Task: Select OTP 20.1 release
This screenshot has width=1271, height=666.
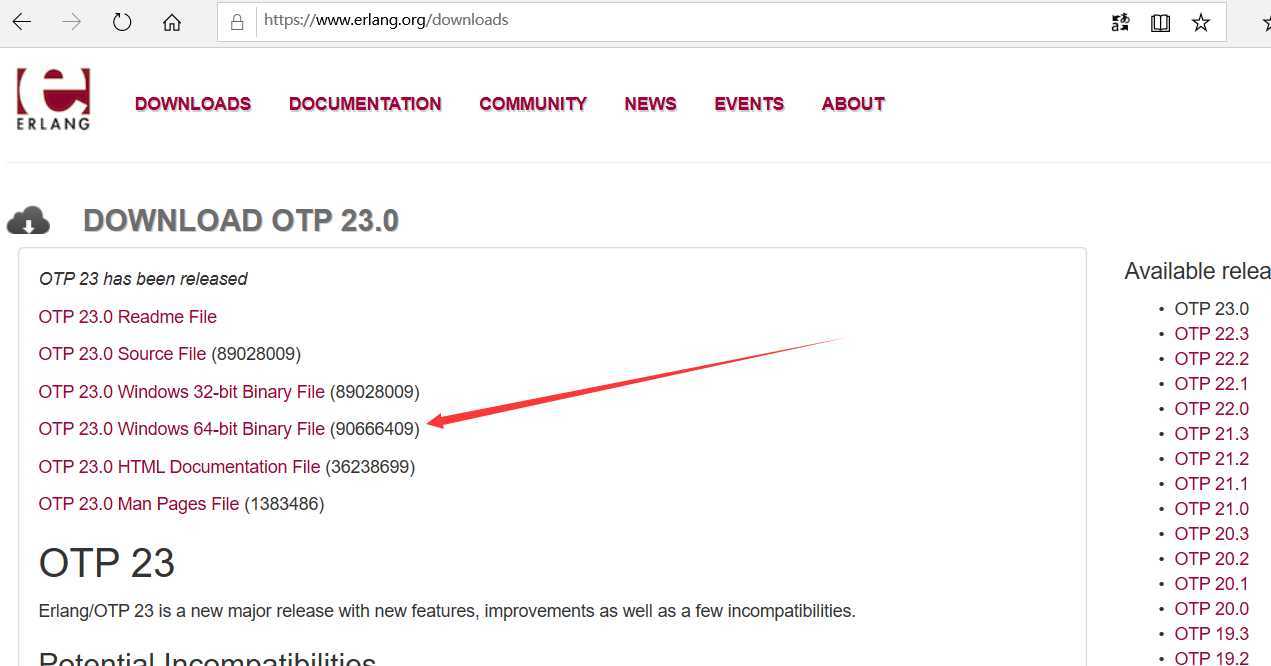Action: pos(1212,584)
